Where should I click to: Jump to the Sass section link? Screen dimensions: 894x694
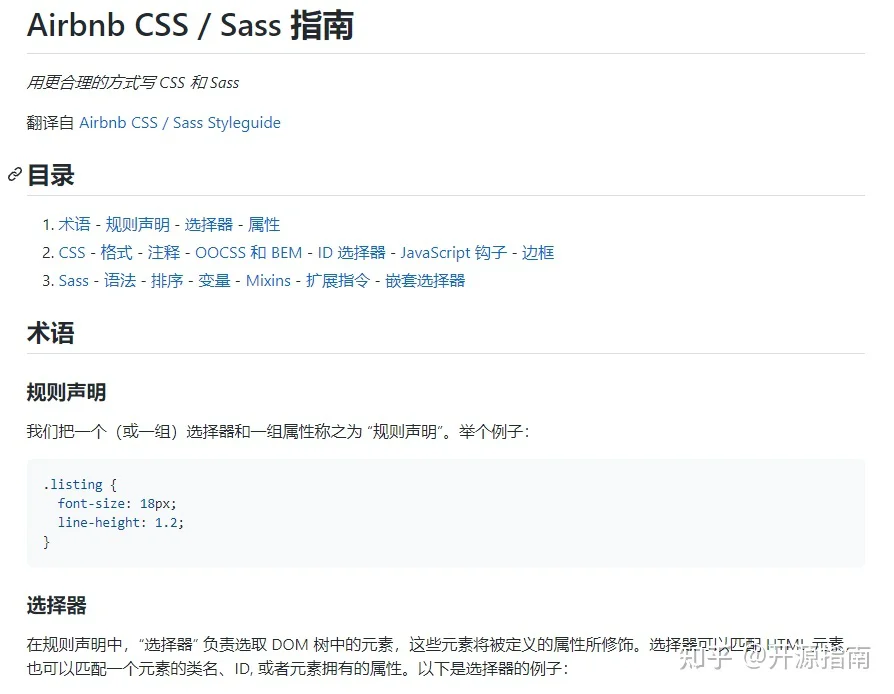(x=74, y=281)
